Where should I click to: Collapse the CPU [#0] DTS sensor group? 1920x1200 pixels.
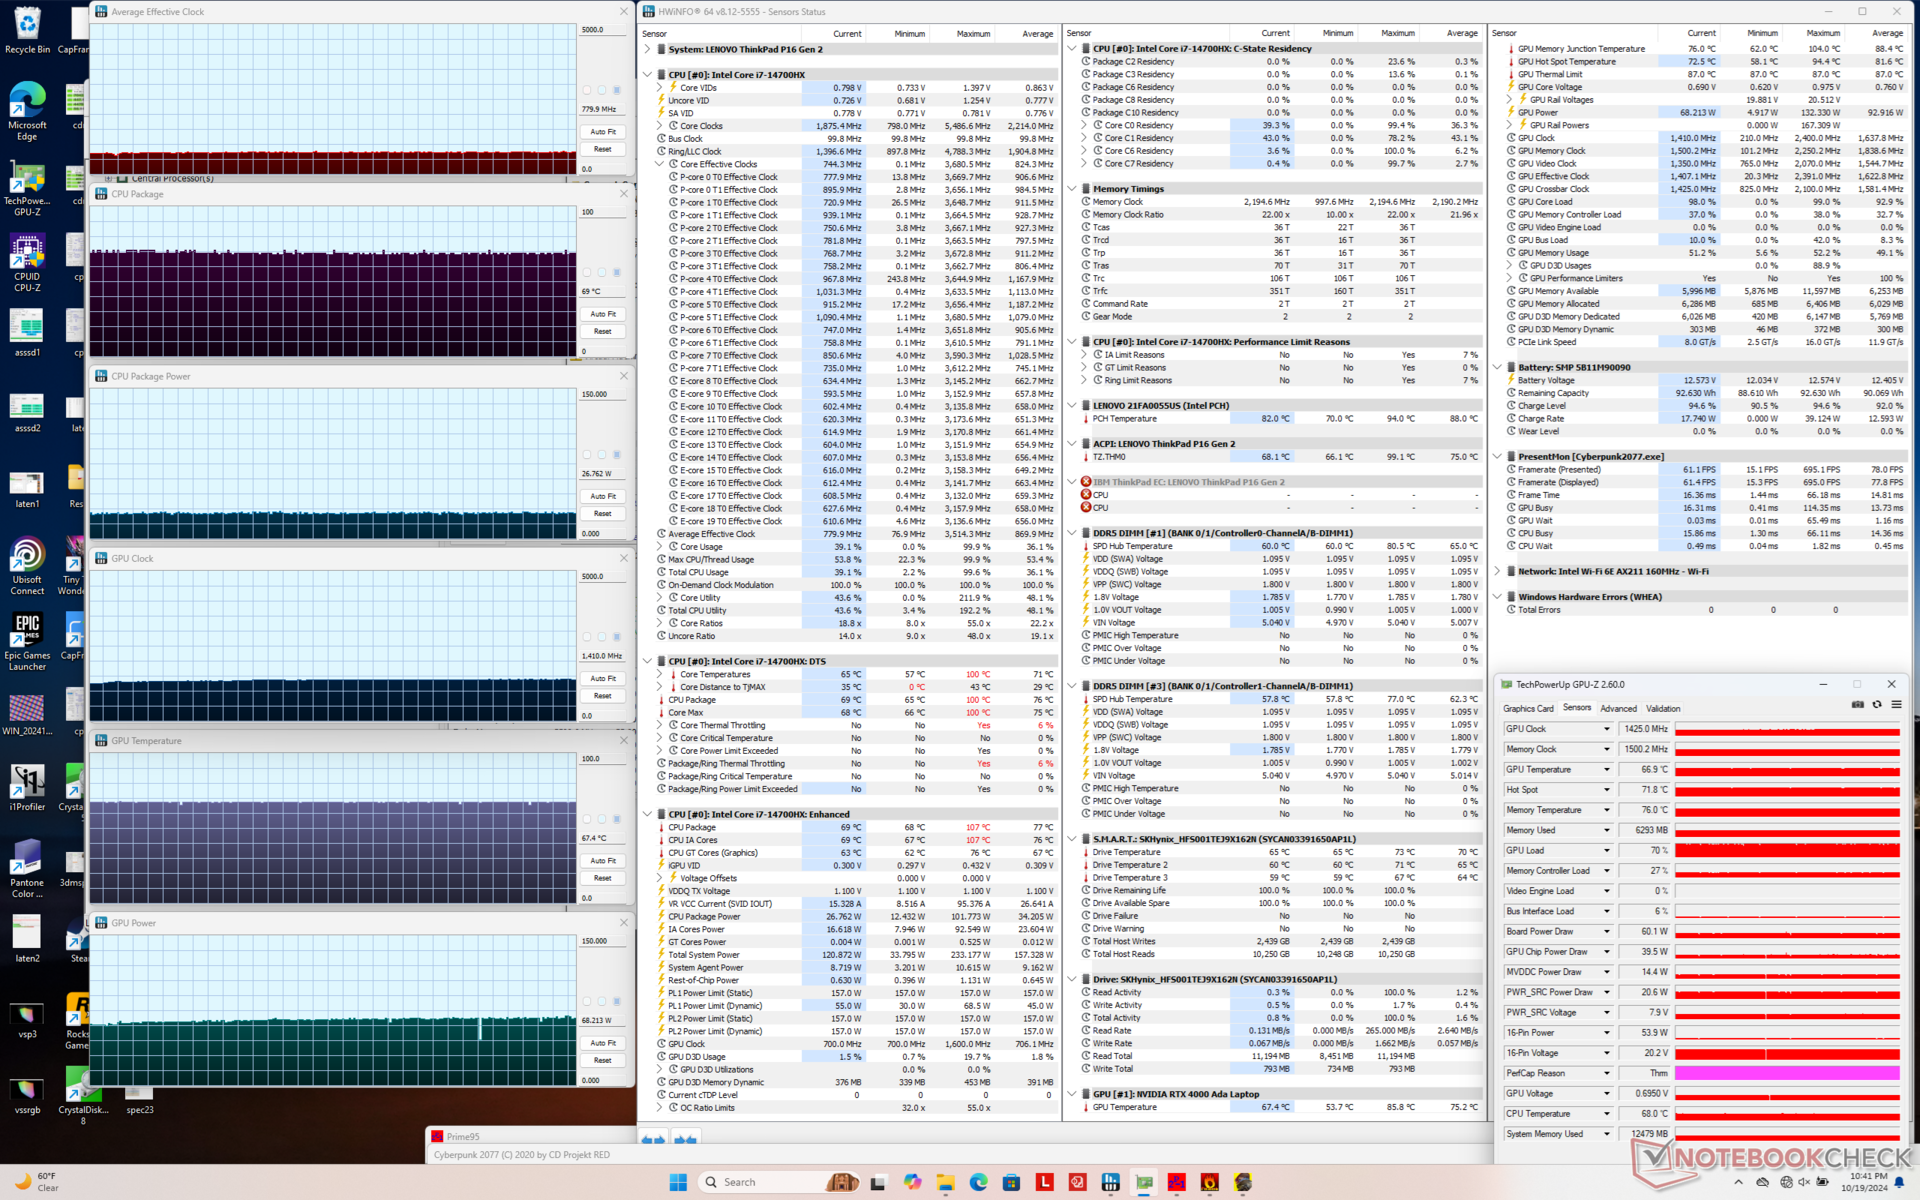(x=647, y=661)
